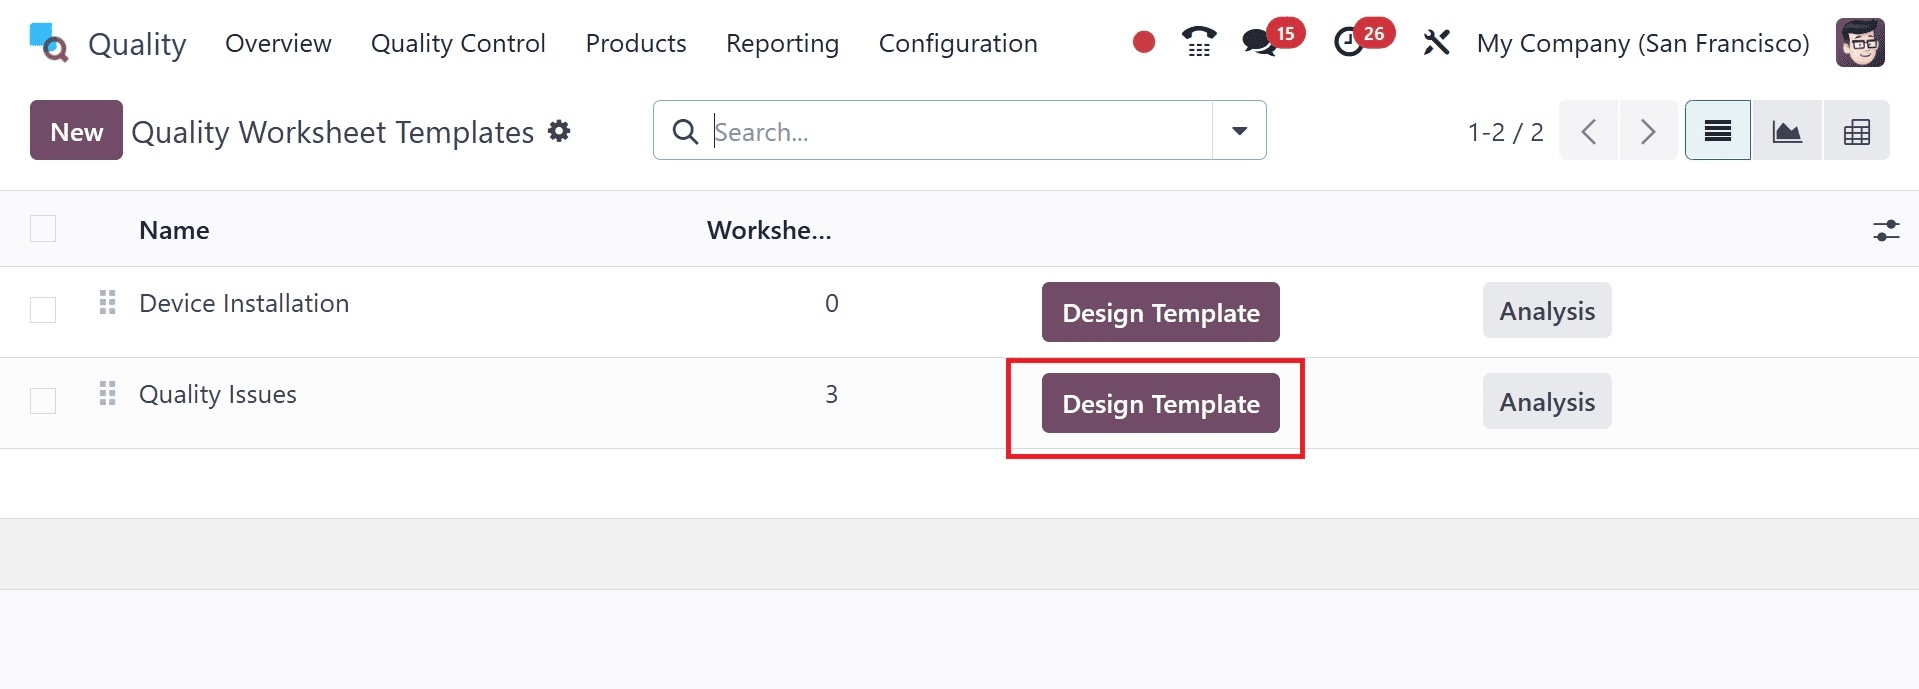Open the Reporting menu
Viewport: 1919px width, 689px height.
click(x=782, y=43)
